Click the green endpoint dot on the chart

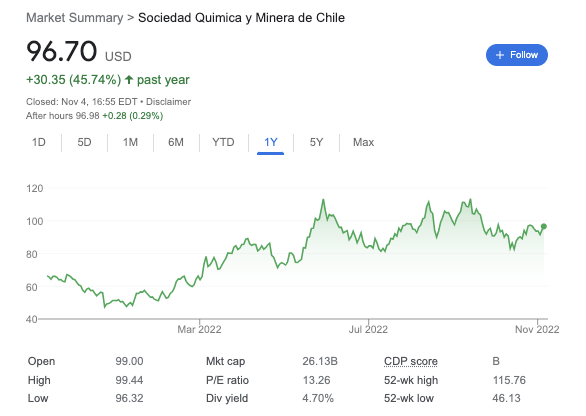click(544, 226)
